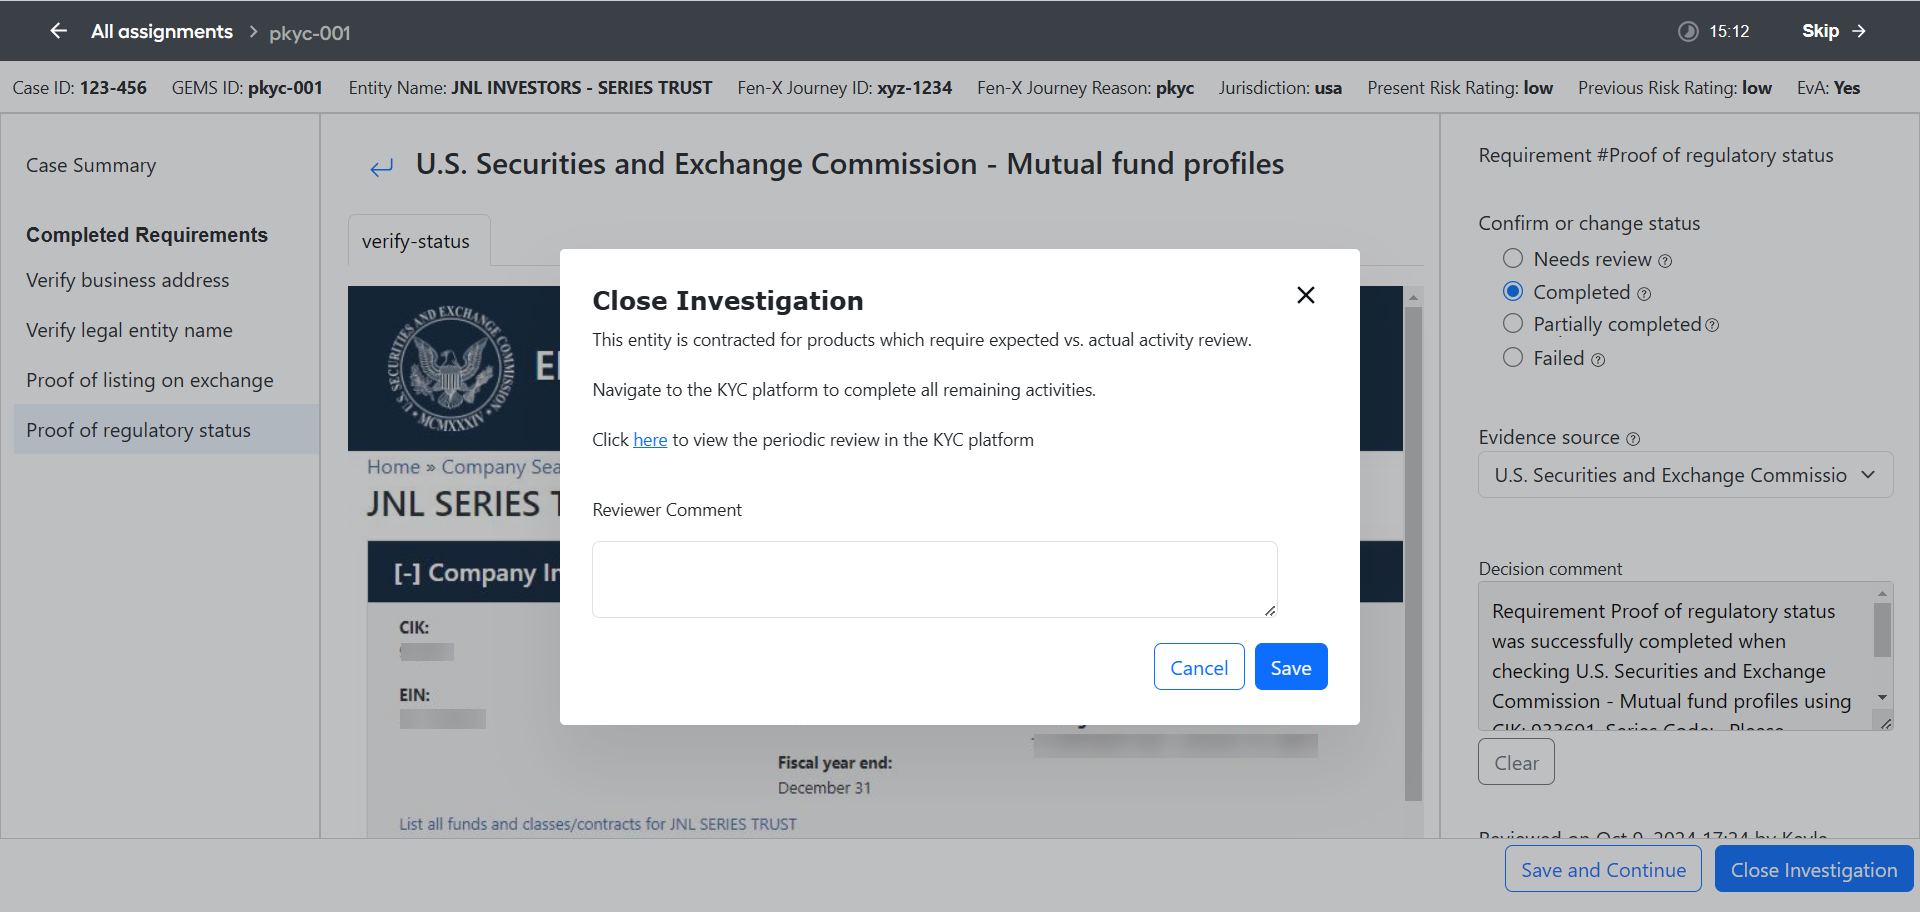This screenshot has height=912, width=1920.
Task: Click the Company Search breadcrumb link
Action: (501, 467)
